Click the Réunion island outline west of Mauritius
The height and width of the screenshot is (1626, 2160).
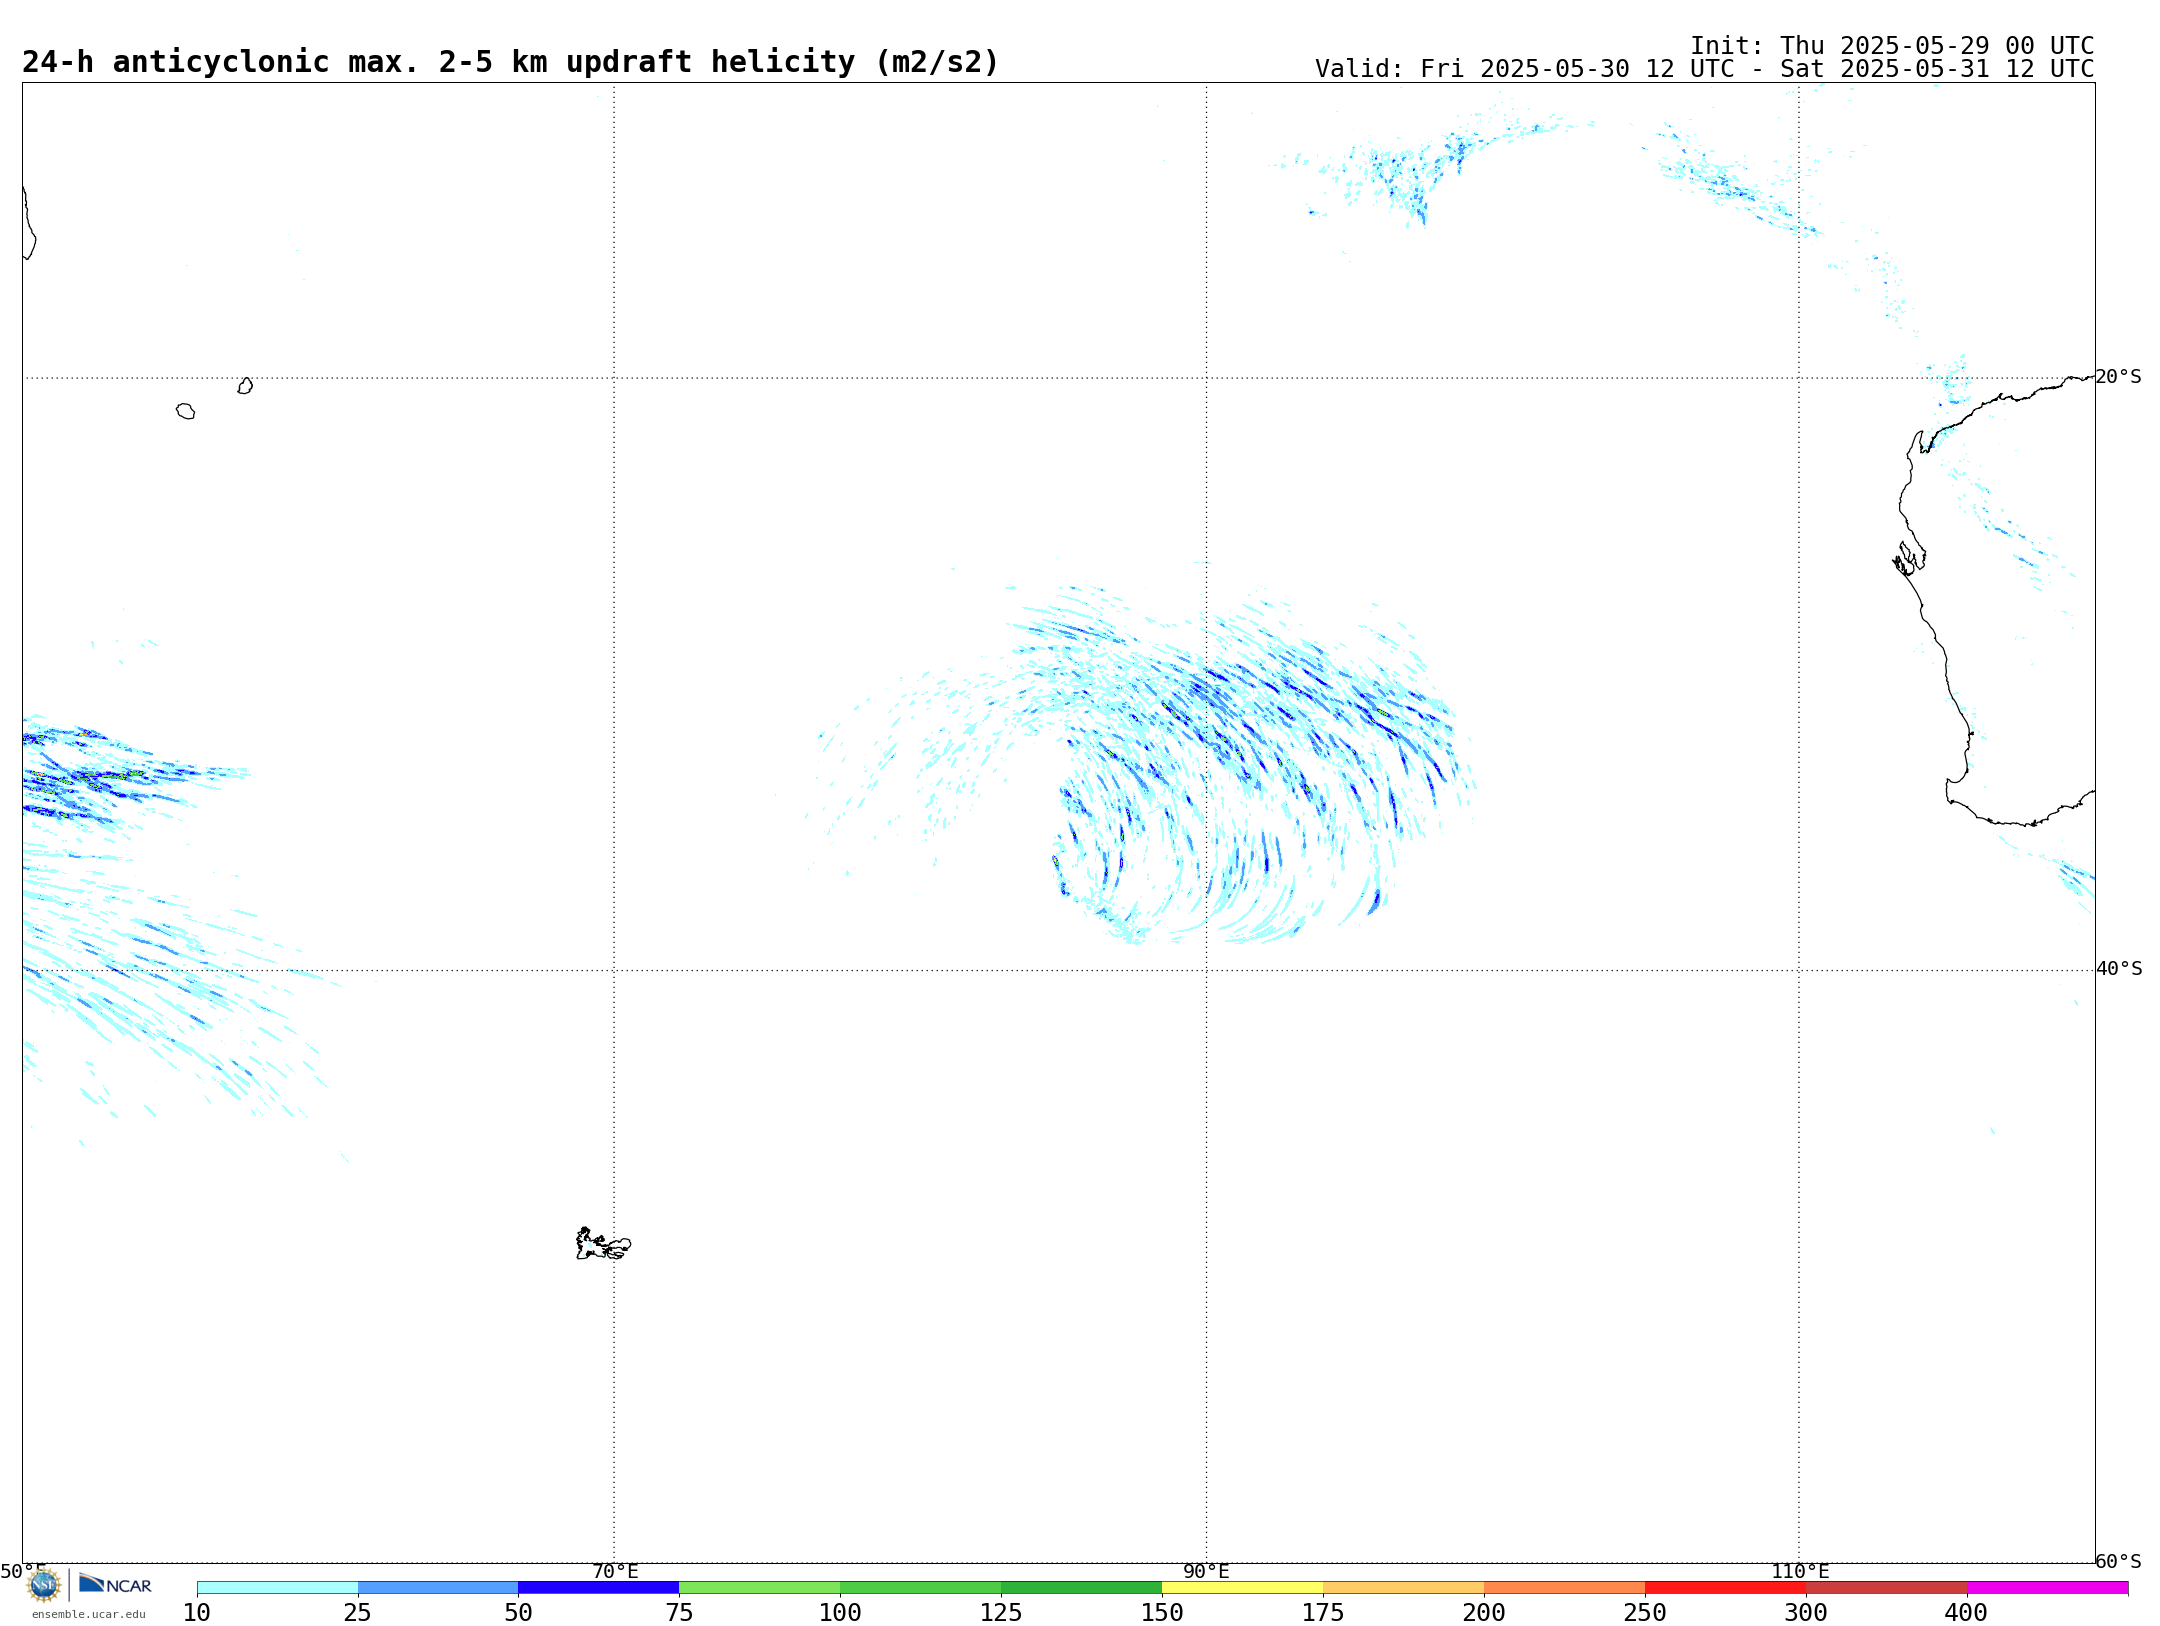click(x=186, y=411)
